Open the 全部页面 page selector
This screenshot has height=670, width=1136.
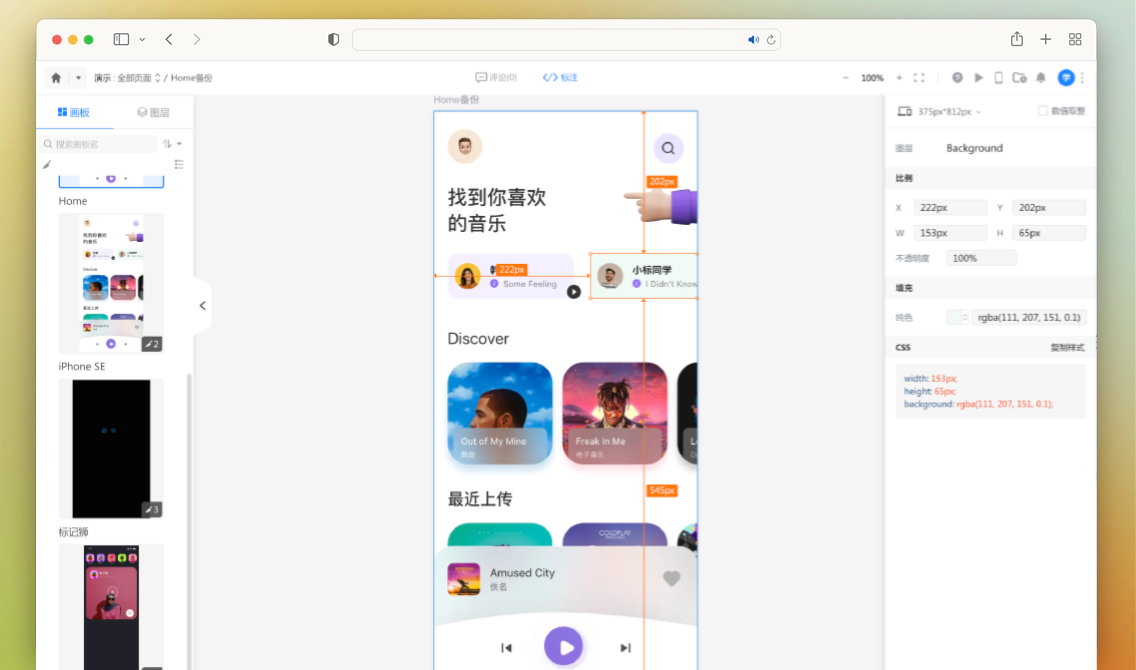138,78
